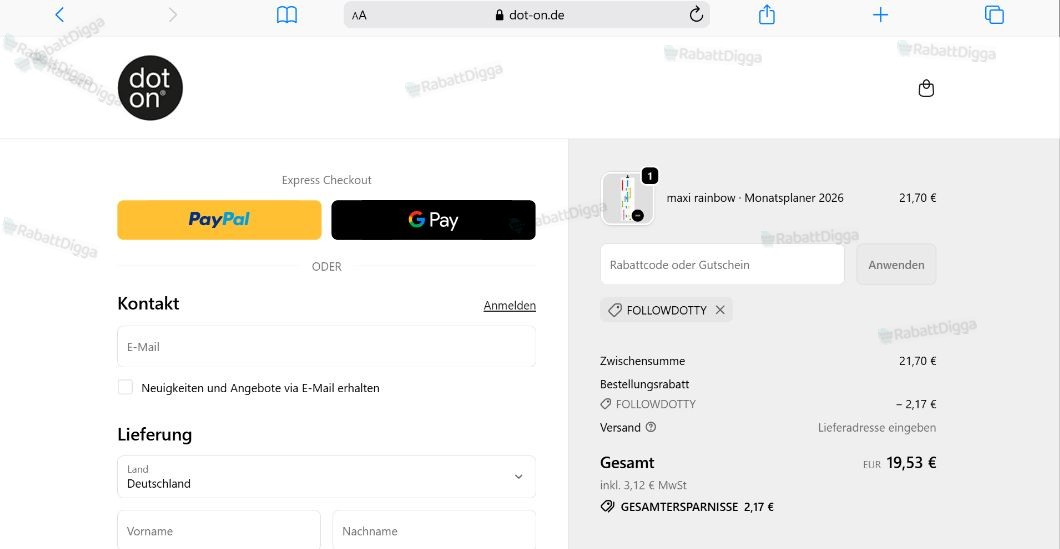Viewport: 1060px width, 549px height.
Task: Pay with PayPal express checkout
Action: click(x=219, y=220)
